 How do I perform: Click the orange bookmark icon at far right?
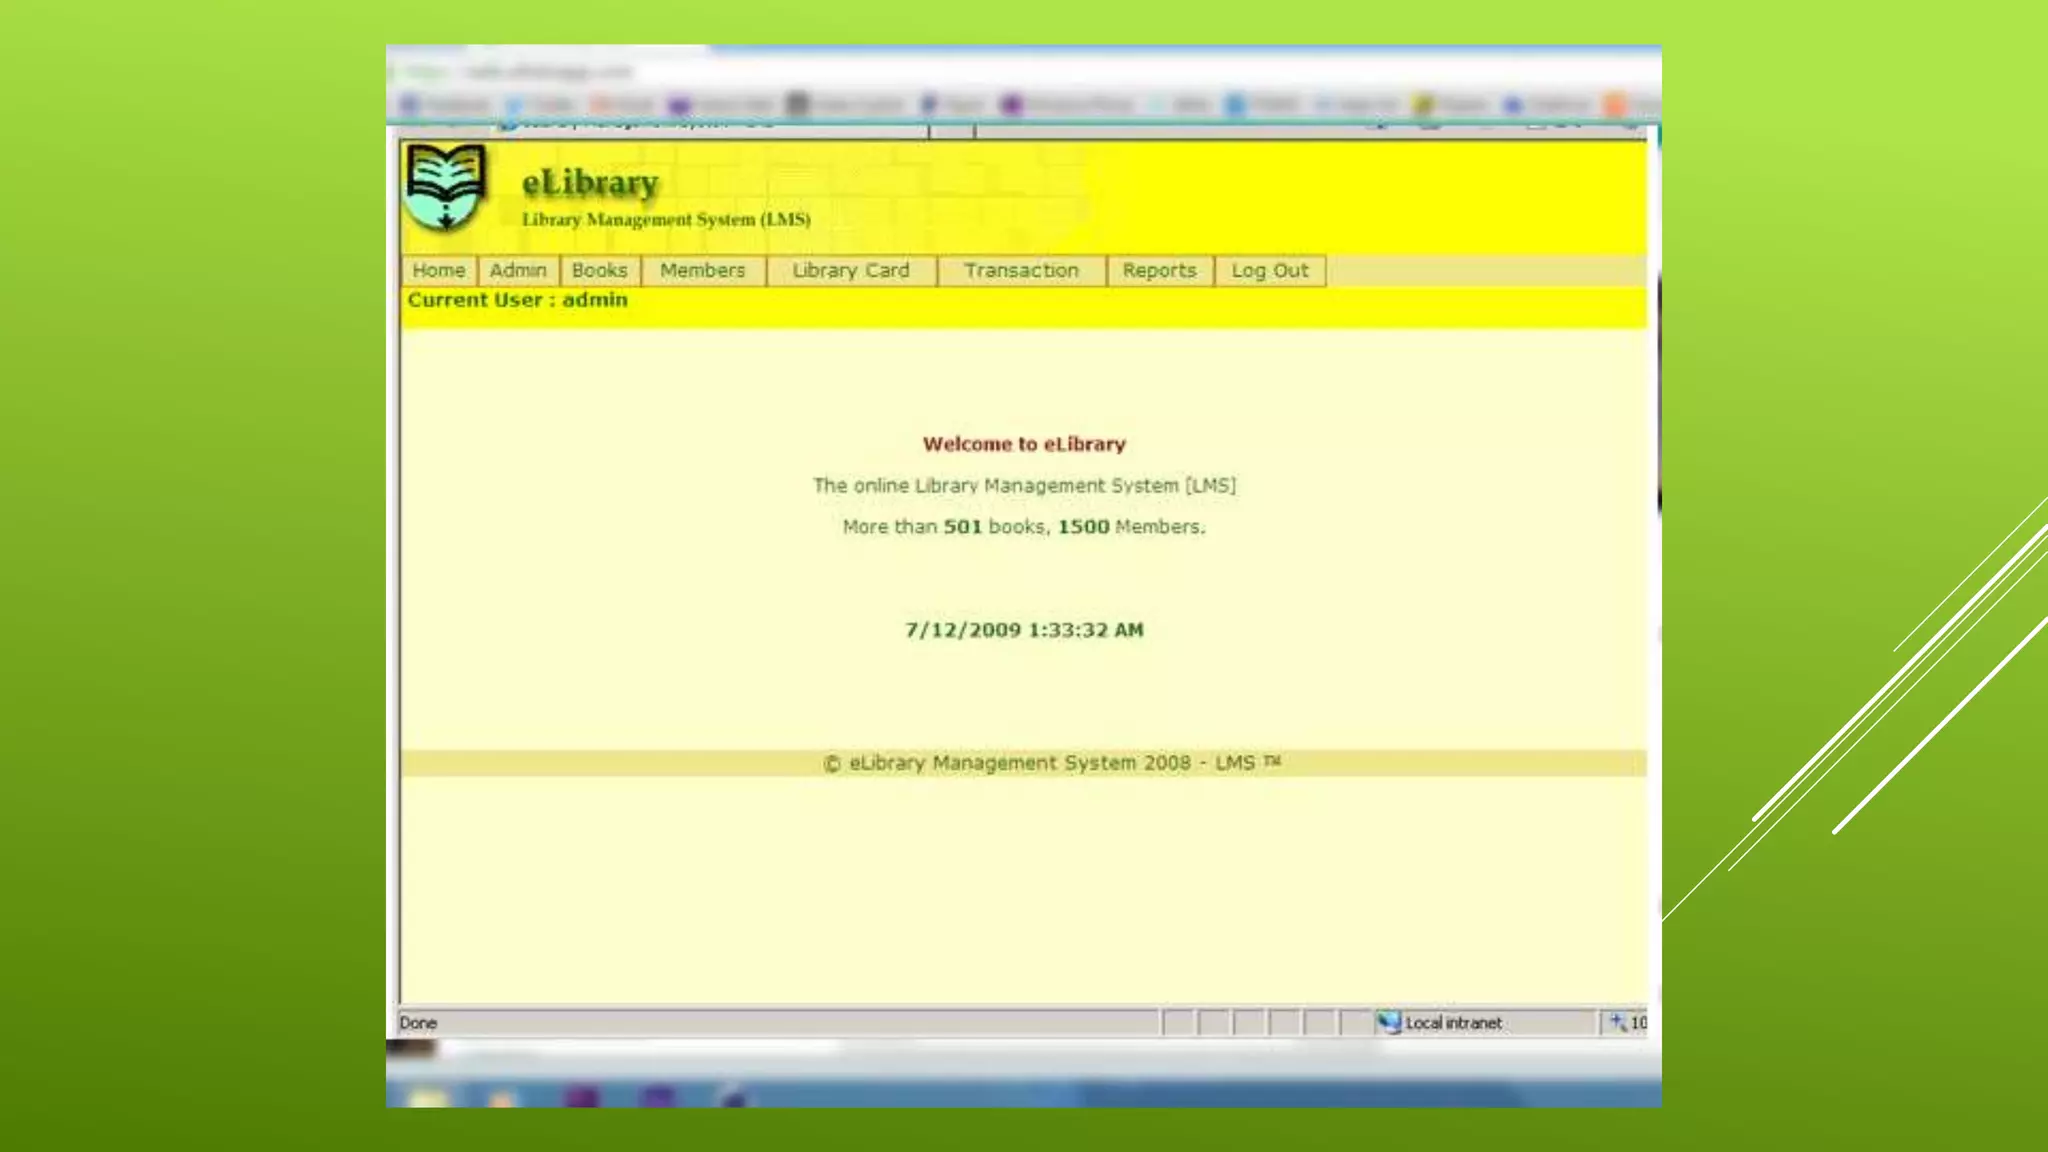[x=1614, y=104]
